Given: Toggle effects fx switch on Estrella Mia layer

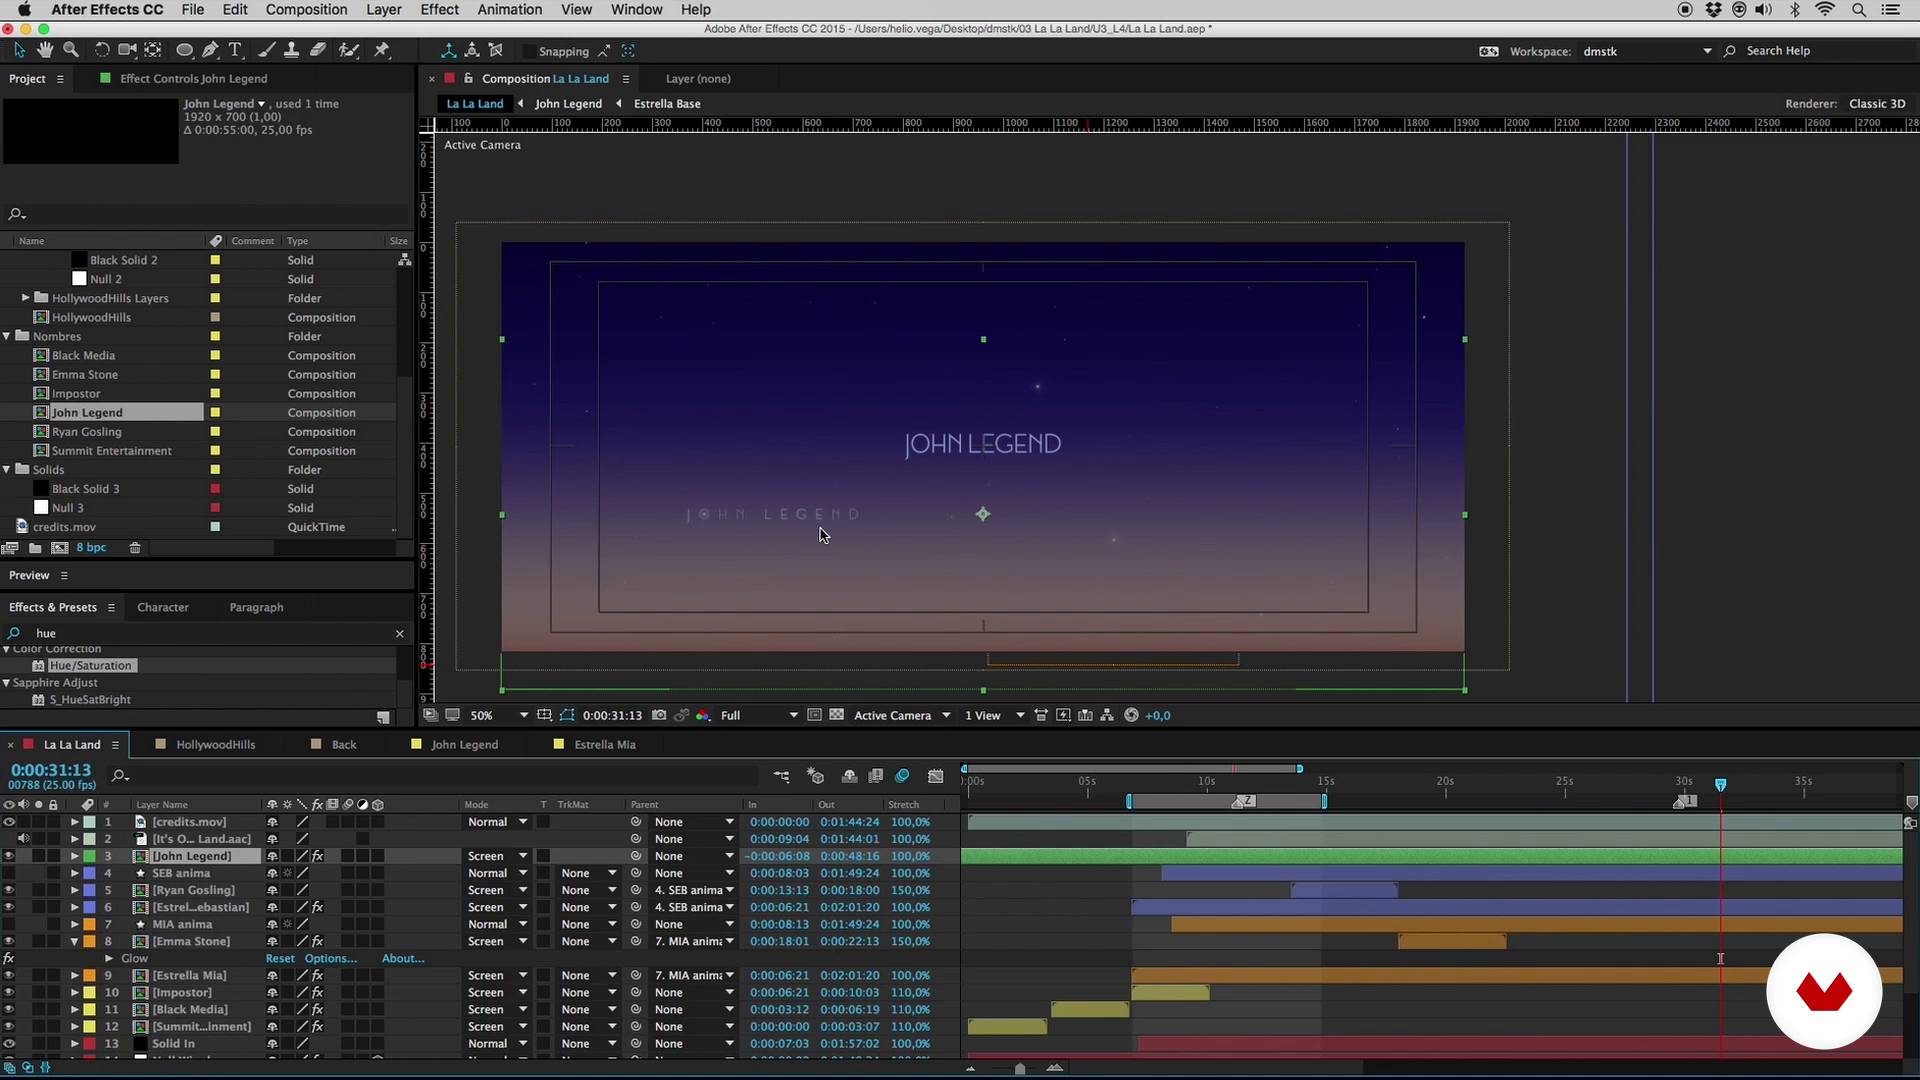Looking at the screenshot, I should tap(317, 975).
